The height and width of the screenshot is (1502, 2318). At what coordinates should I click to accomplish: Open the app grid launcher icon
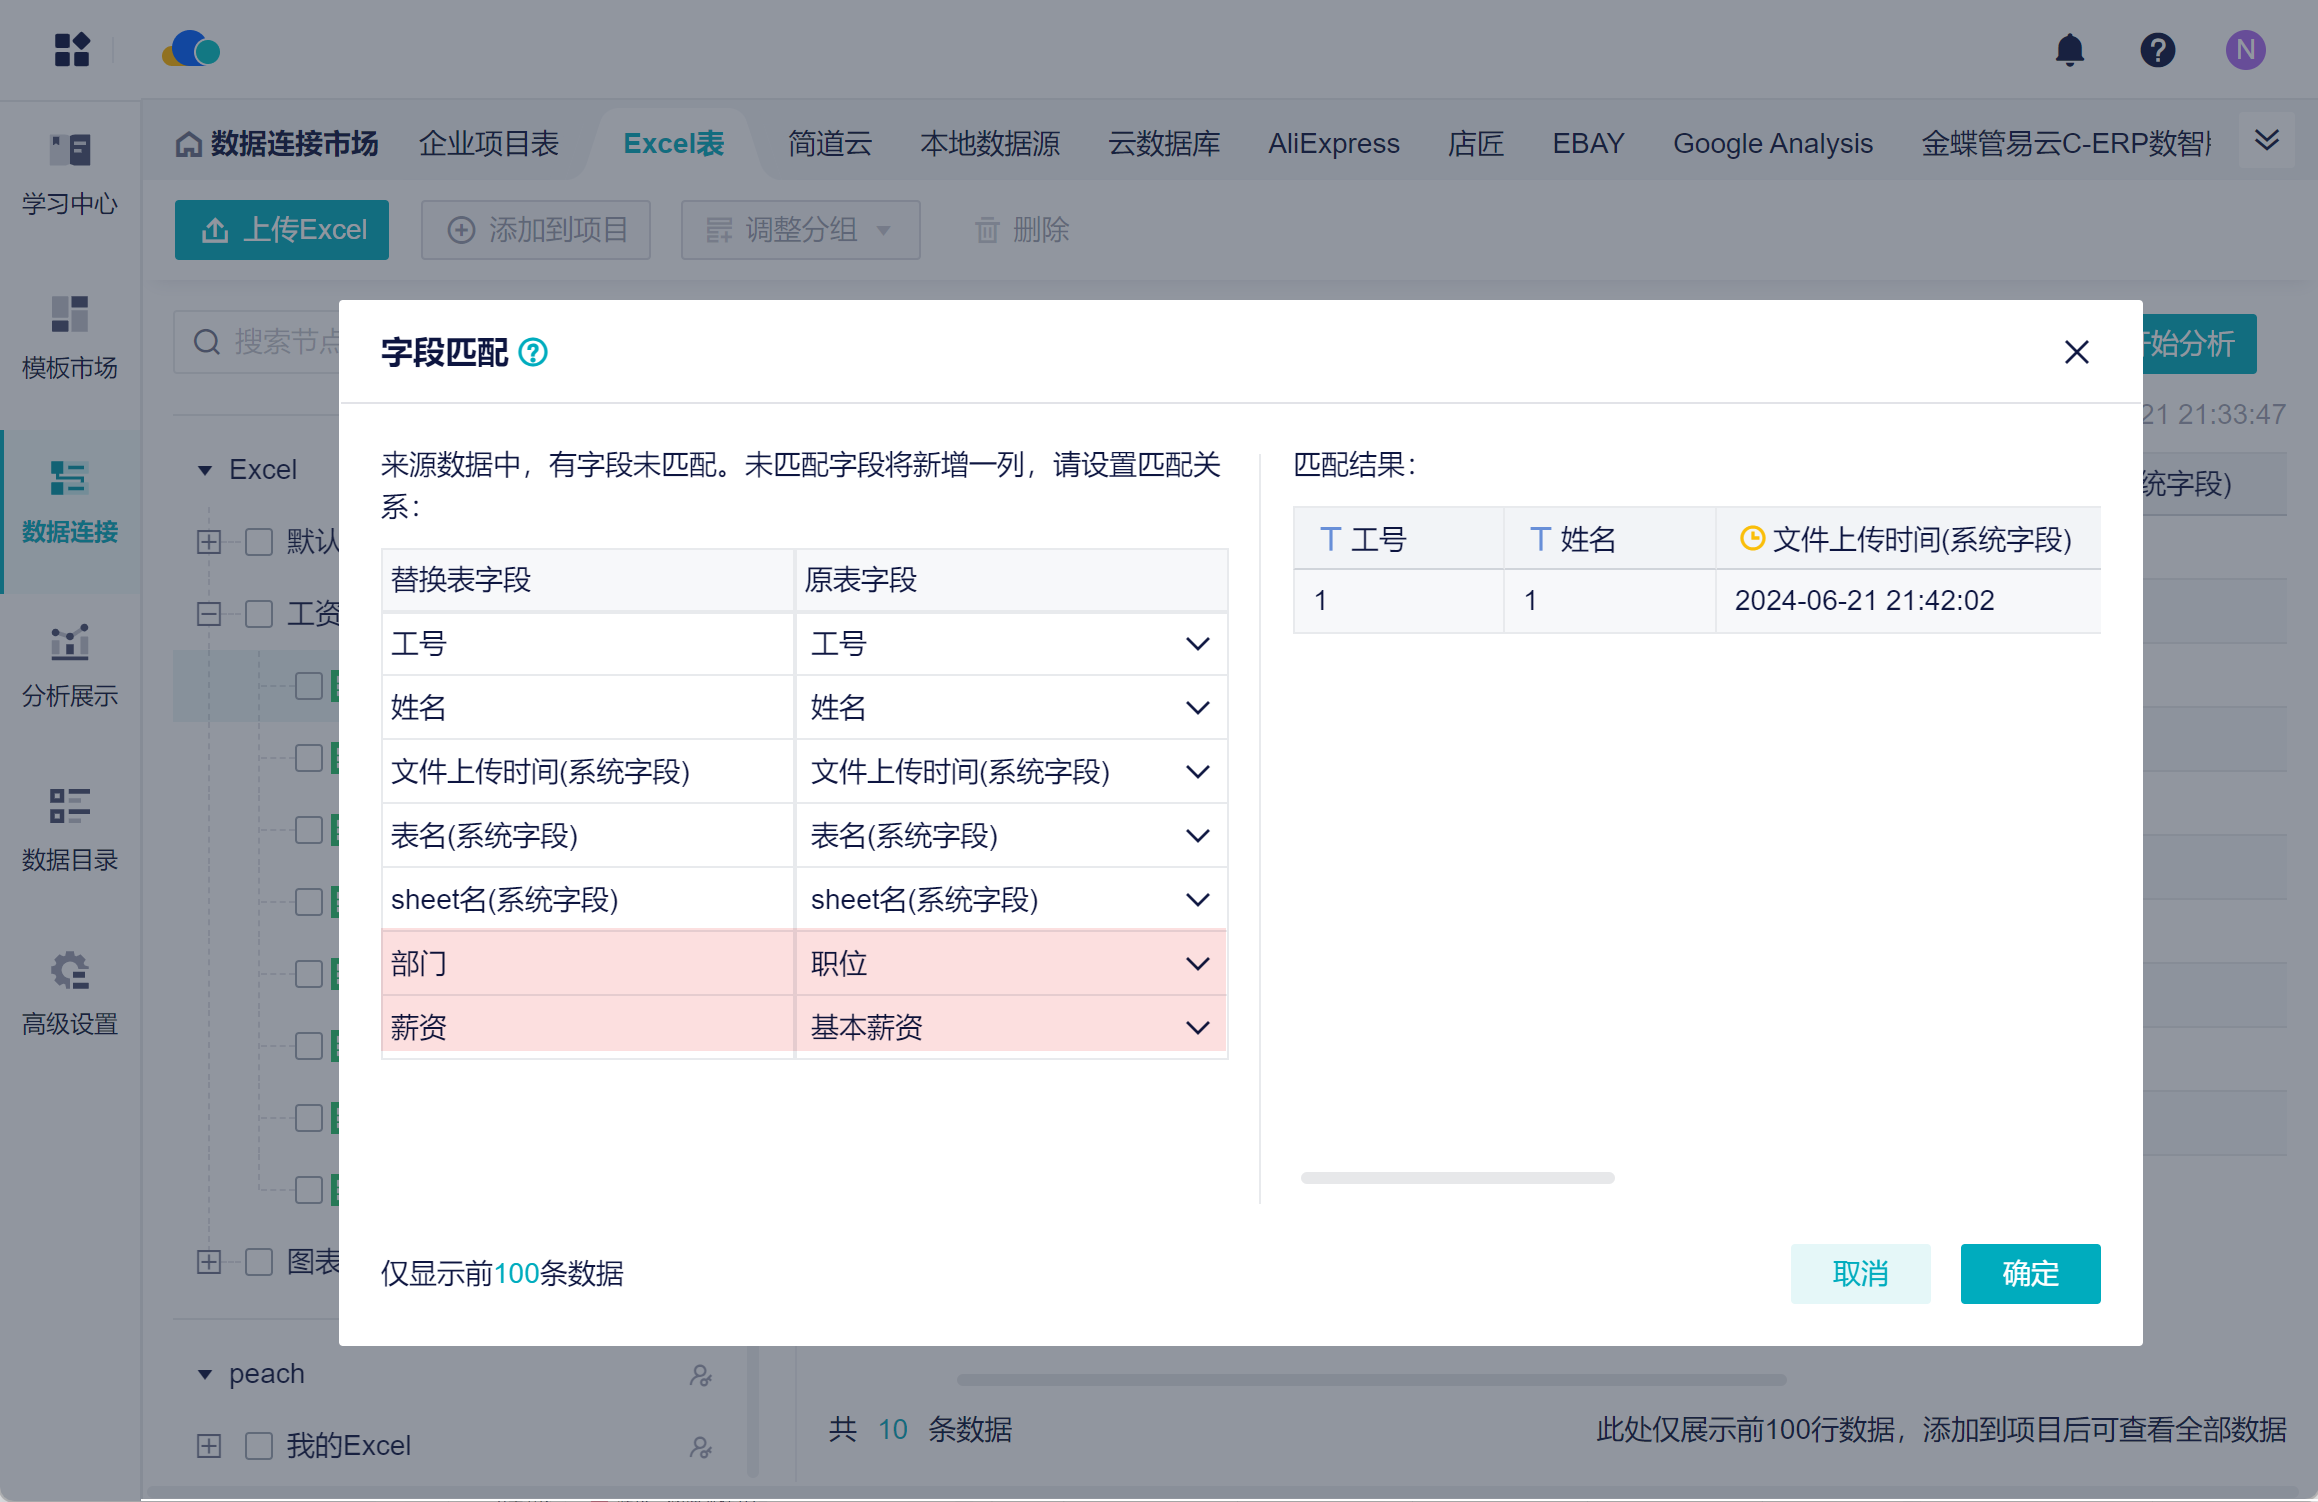point(72,50)
